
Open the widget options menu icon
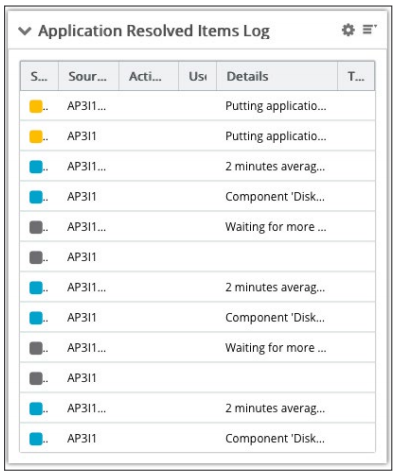coord(369,30)
